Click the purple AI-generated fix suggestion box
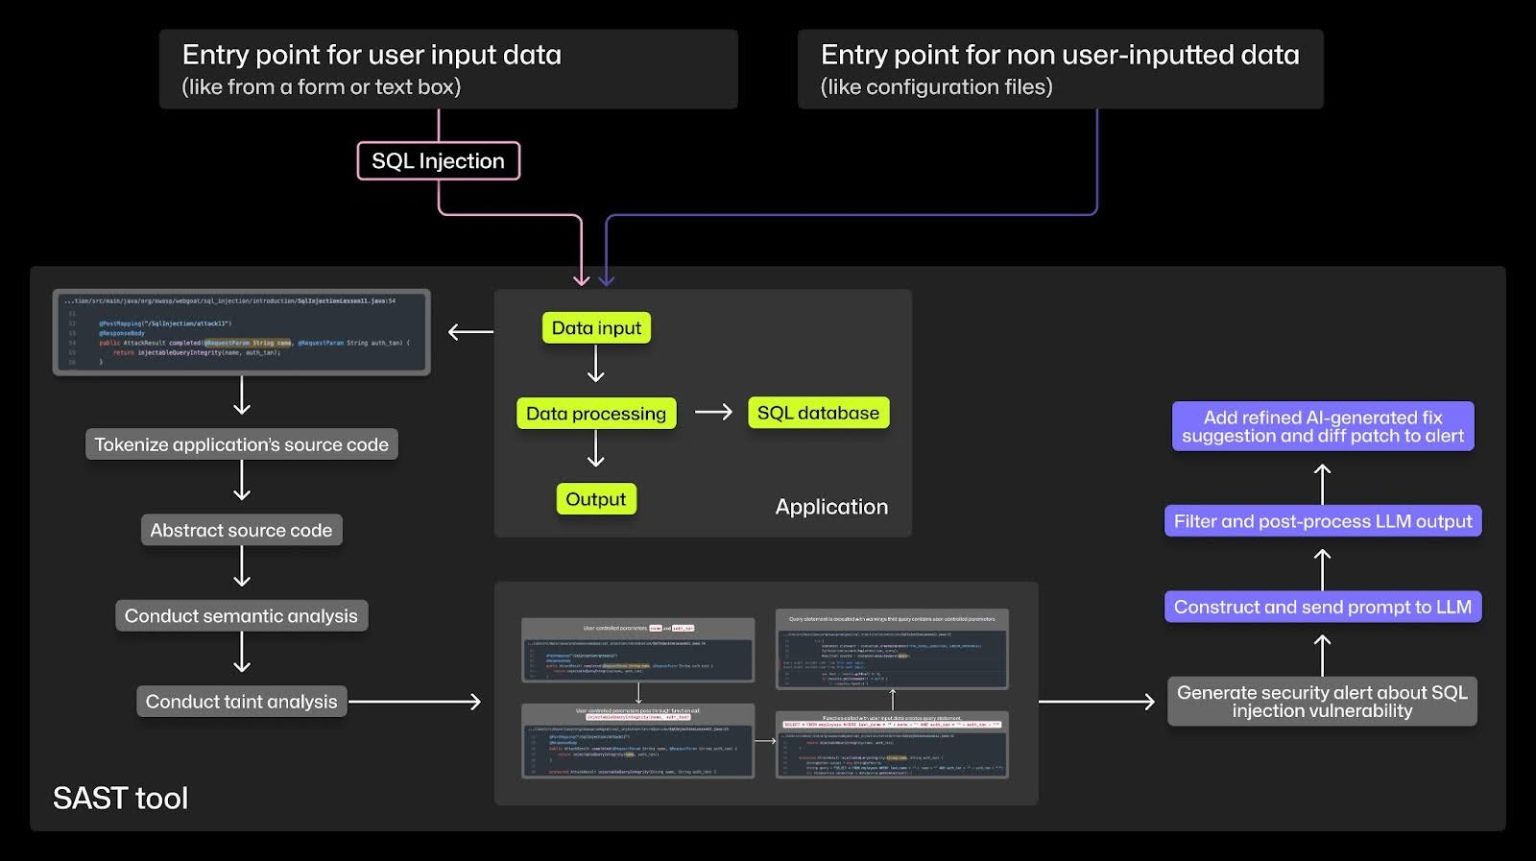Image resolution: width=1536 pixels, height=861 pixels. [x=1322, y=427]
